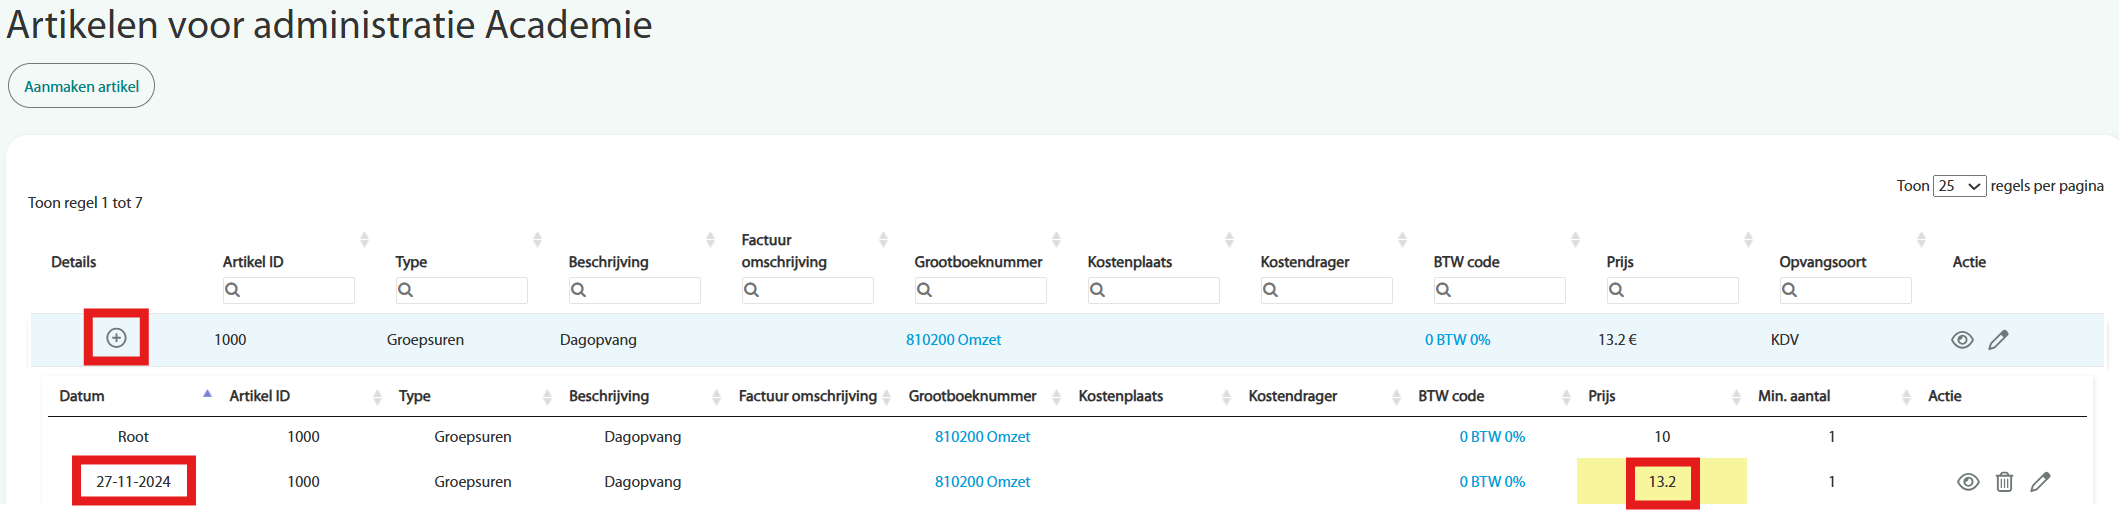The image size is (2119, 510).
Task: Expand details with plus icon for article 1000
Action: (116, 338)
